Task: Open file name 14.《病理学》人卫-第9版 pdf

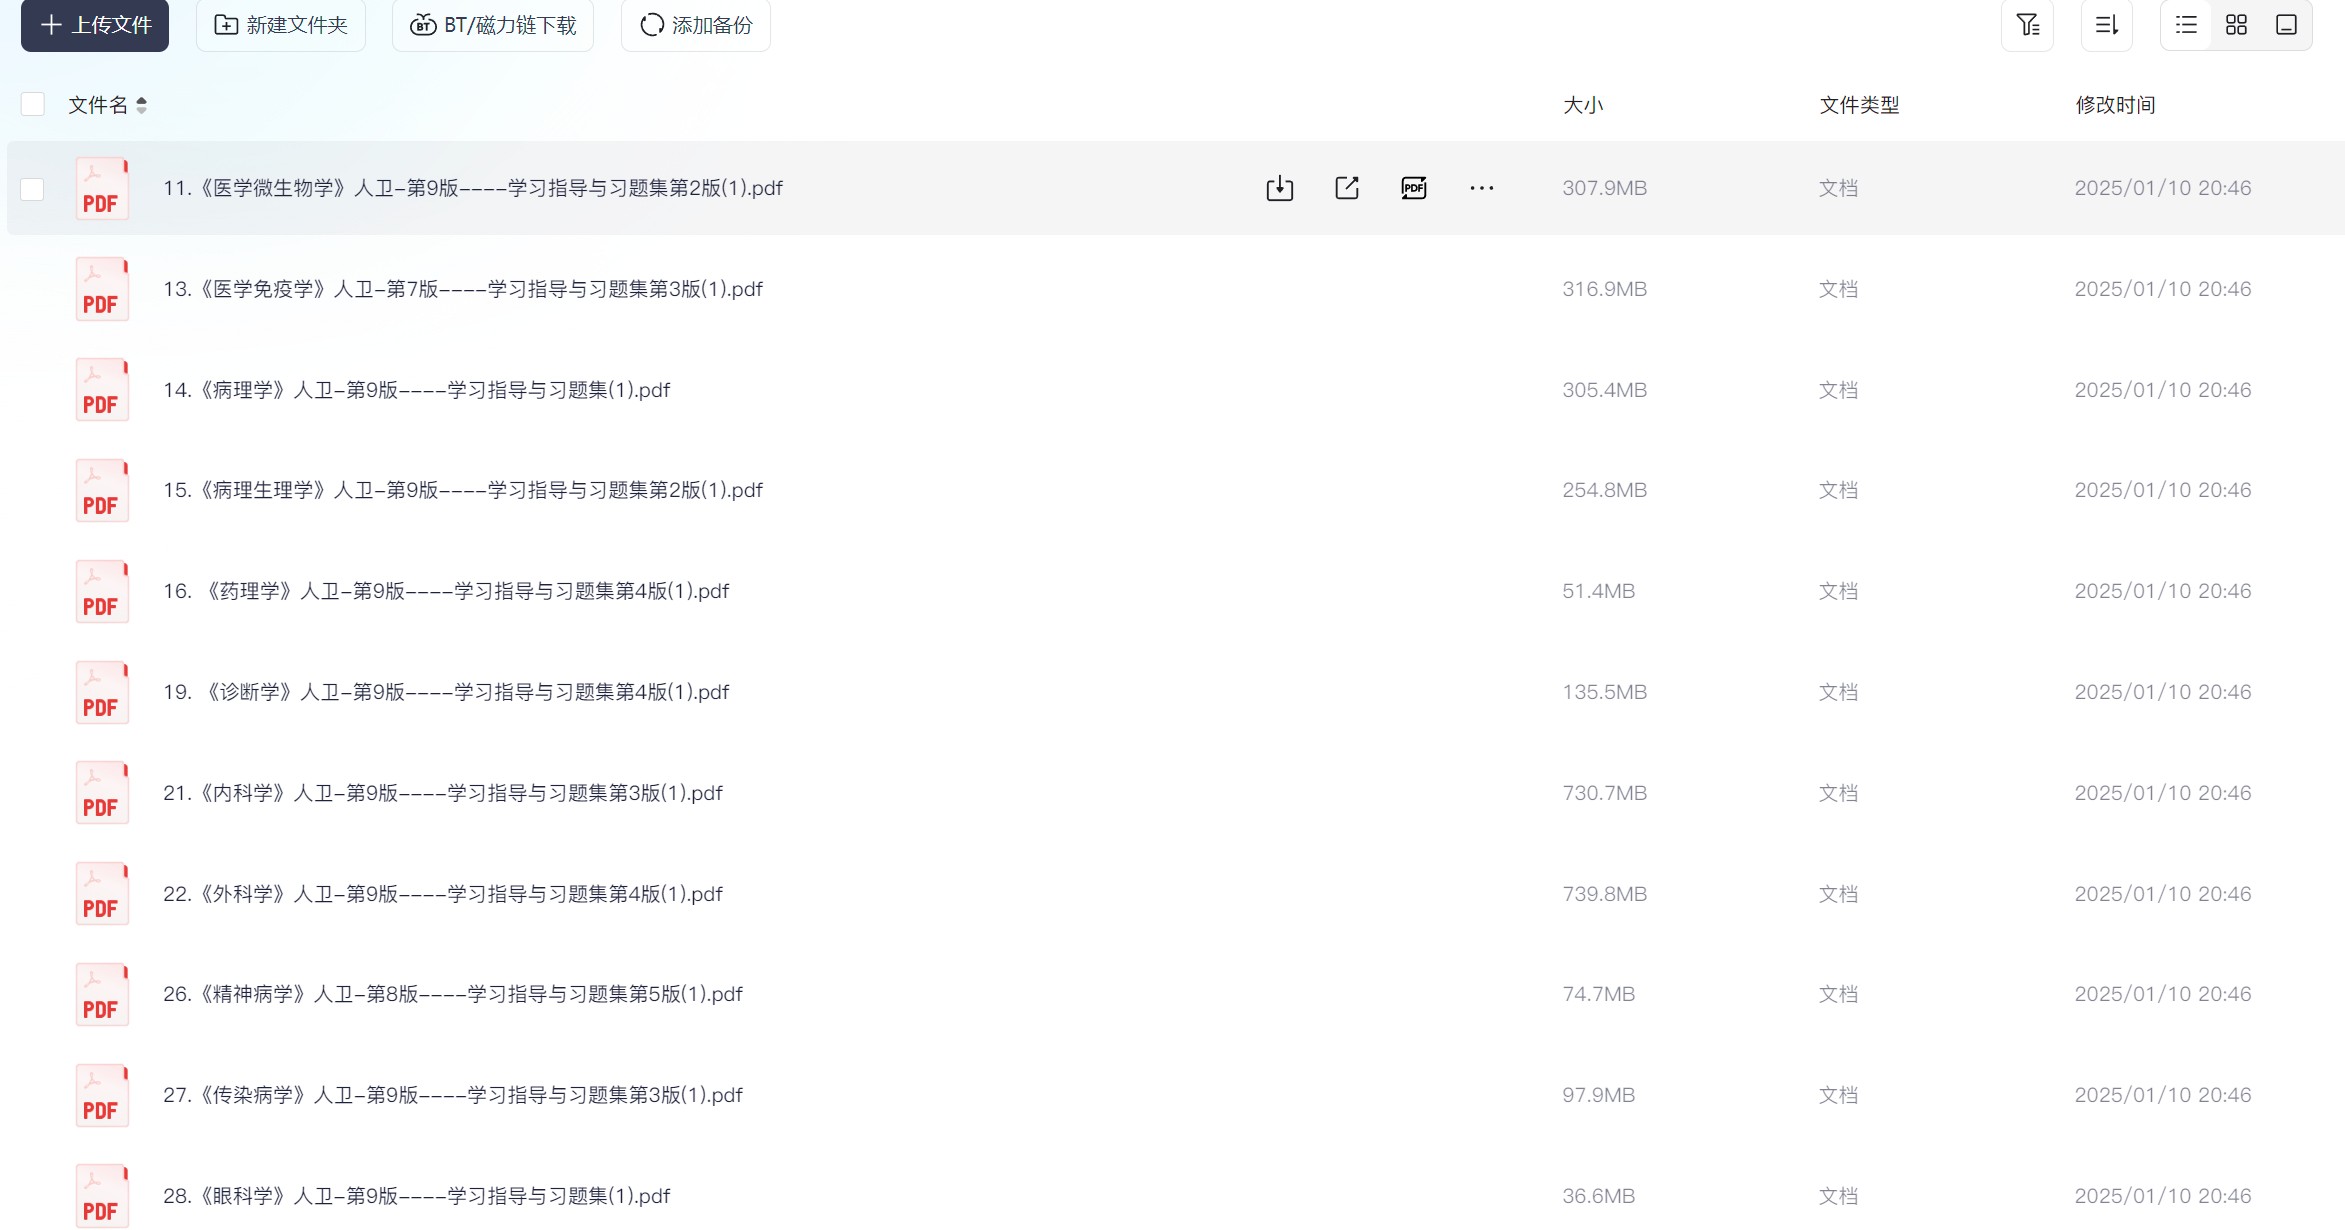Action: pos(417,390)
